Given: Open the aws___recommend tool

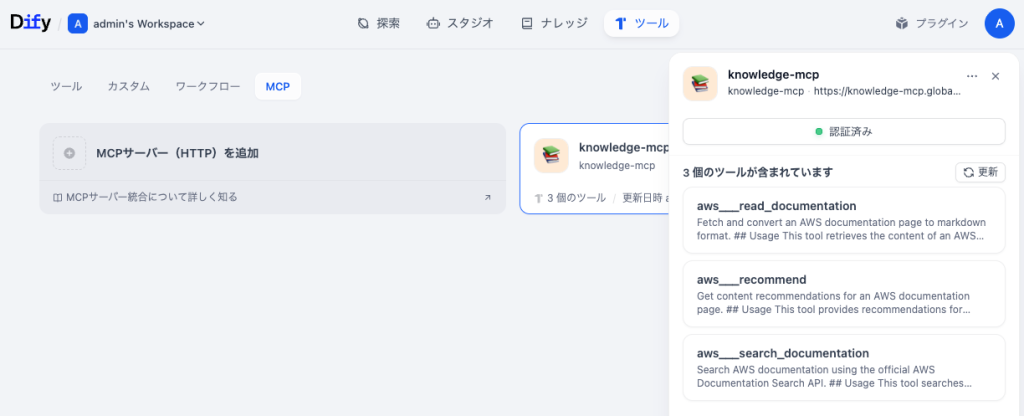Looking at the screenshot, I should click(844, 294).
